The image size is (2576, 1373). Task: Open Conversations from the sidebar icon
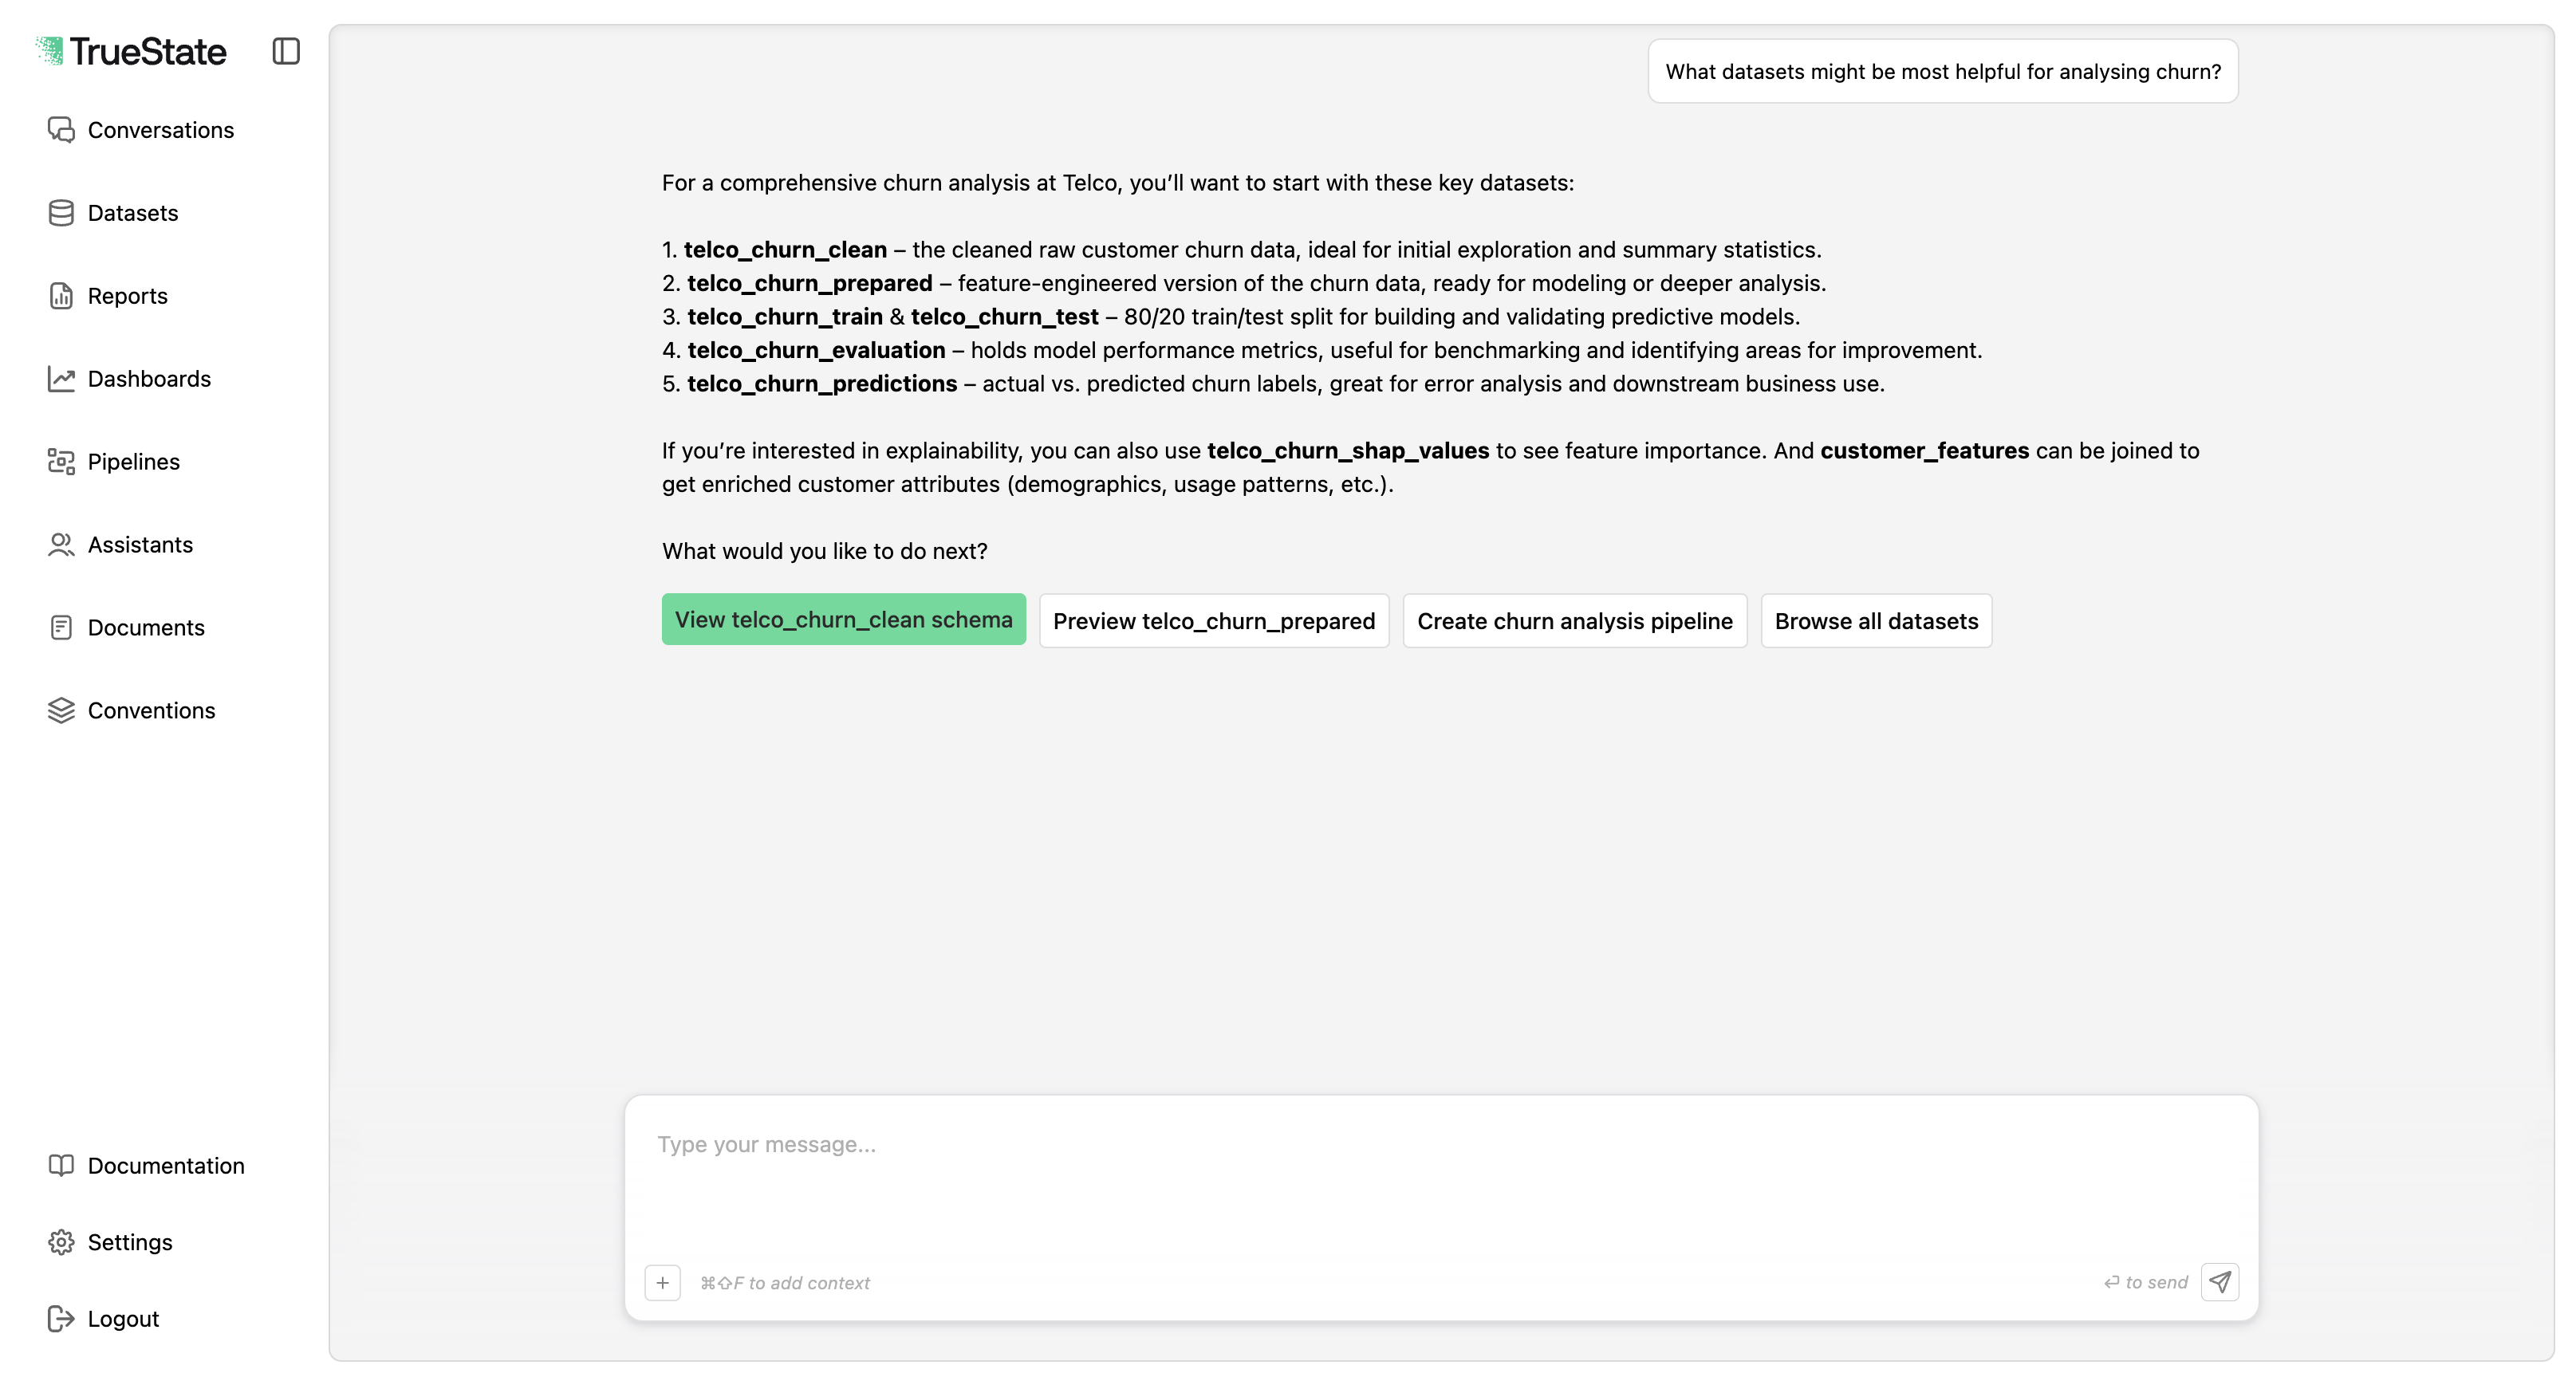[x=61, y=130]
